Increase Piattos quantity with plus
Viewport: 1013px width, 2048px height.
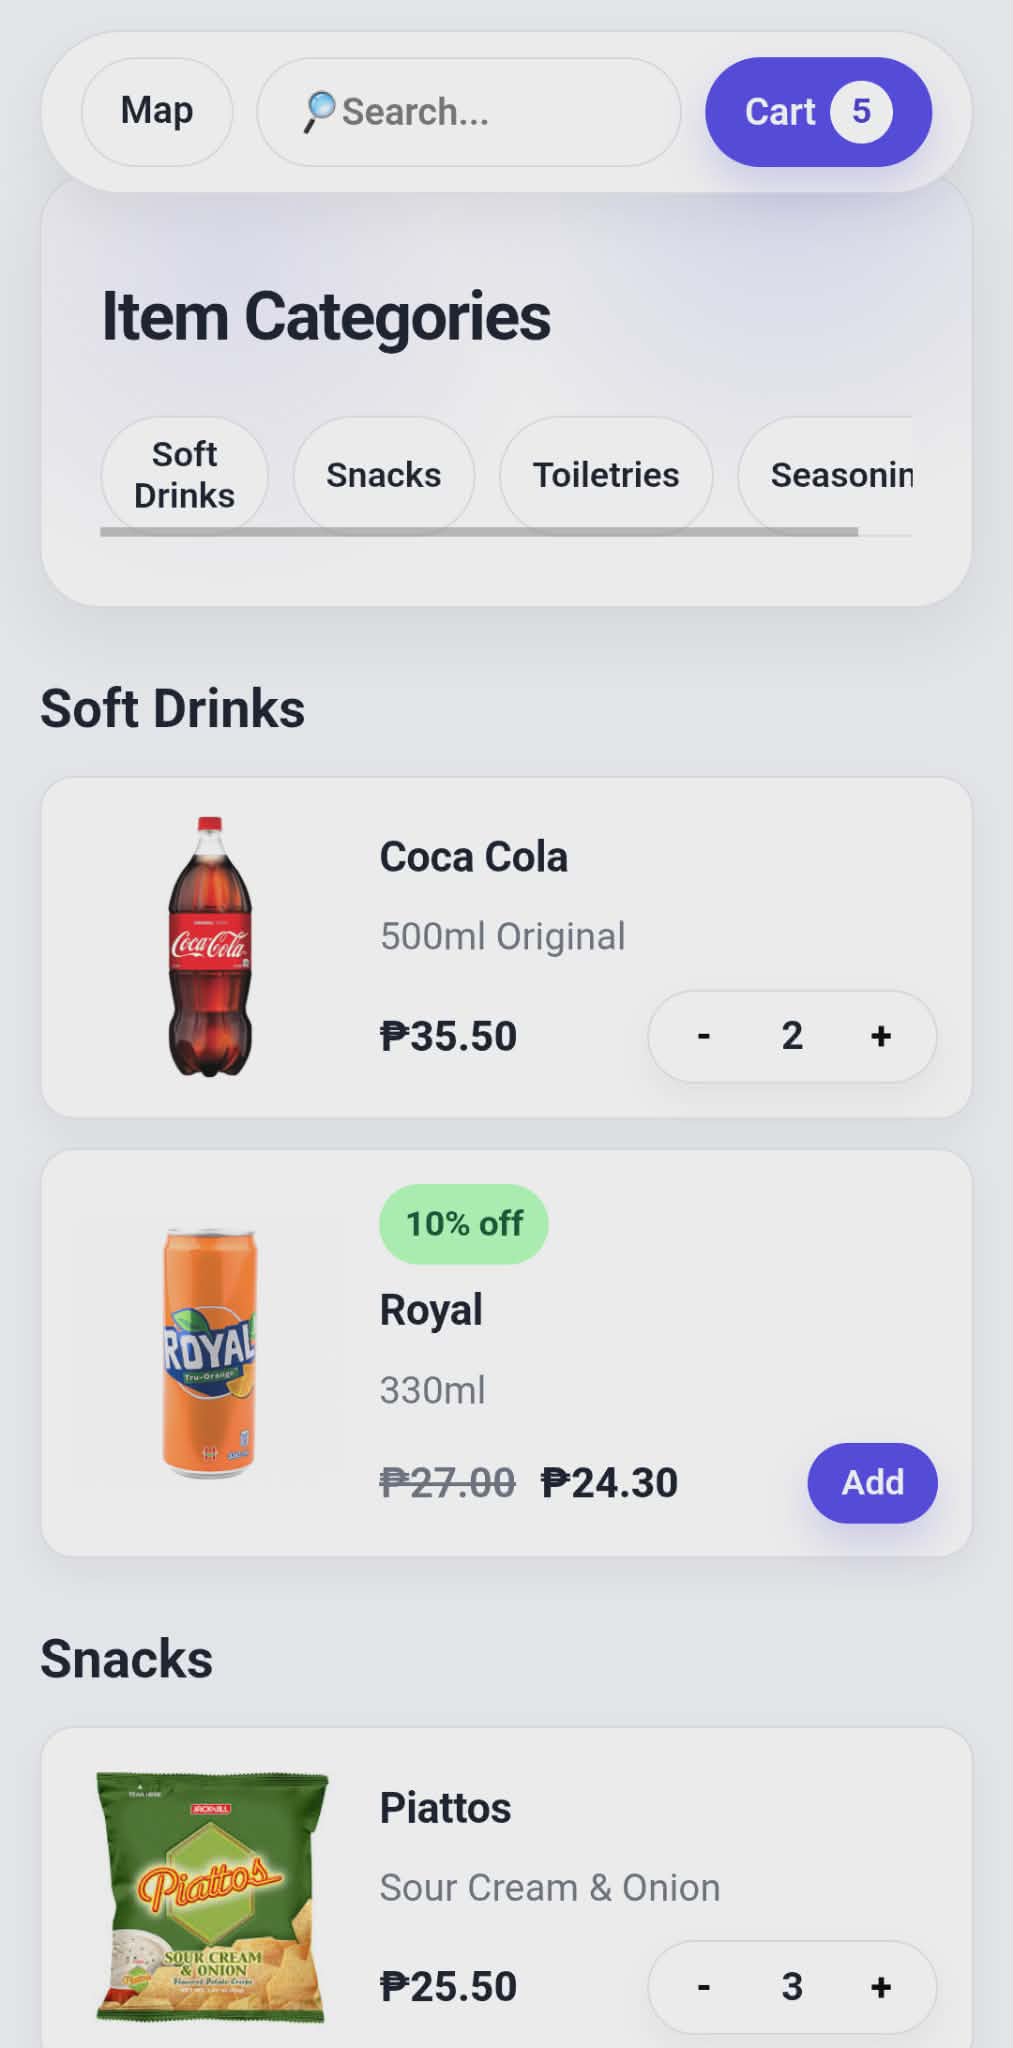coord(880,1986)
